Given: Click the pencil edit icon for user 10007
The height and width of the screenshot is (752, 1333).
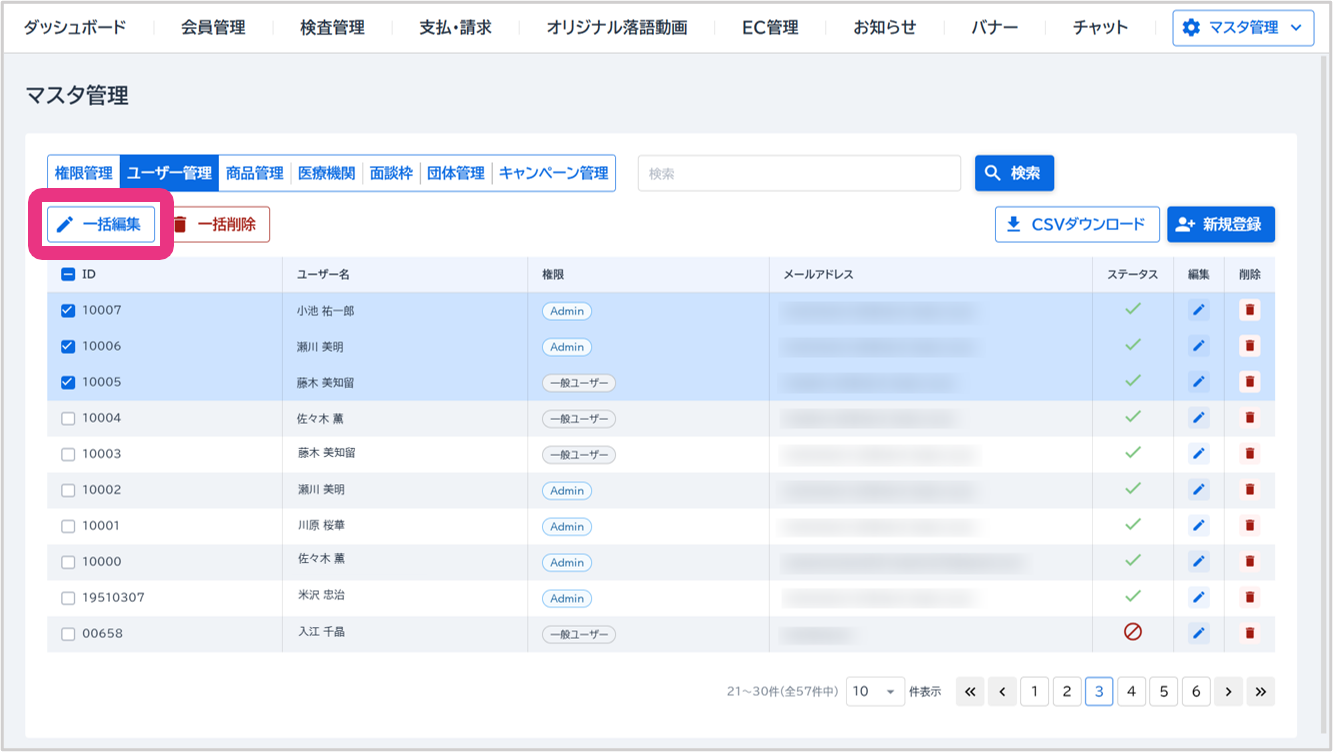Looking at the screenshot, I should [x=1198, y=310].
